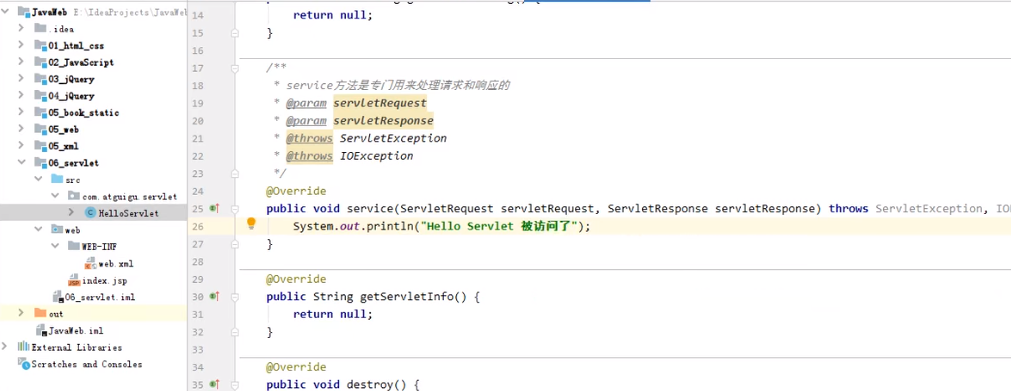Select the JavaWeb project folder icon
This screenshot has width=1011, height=391.
[23, 12]
